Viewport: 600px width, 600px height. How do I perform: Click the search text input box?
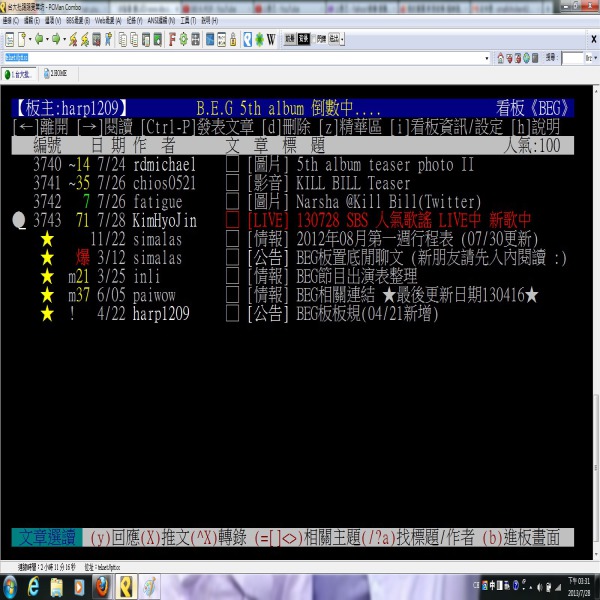[572, 58]
